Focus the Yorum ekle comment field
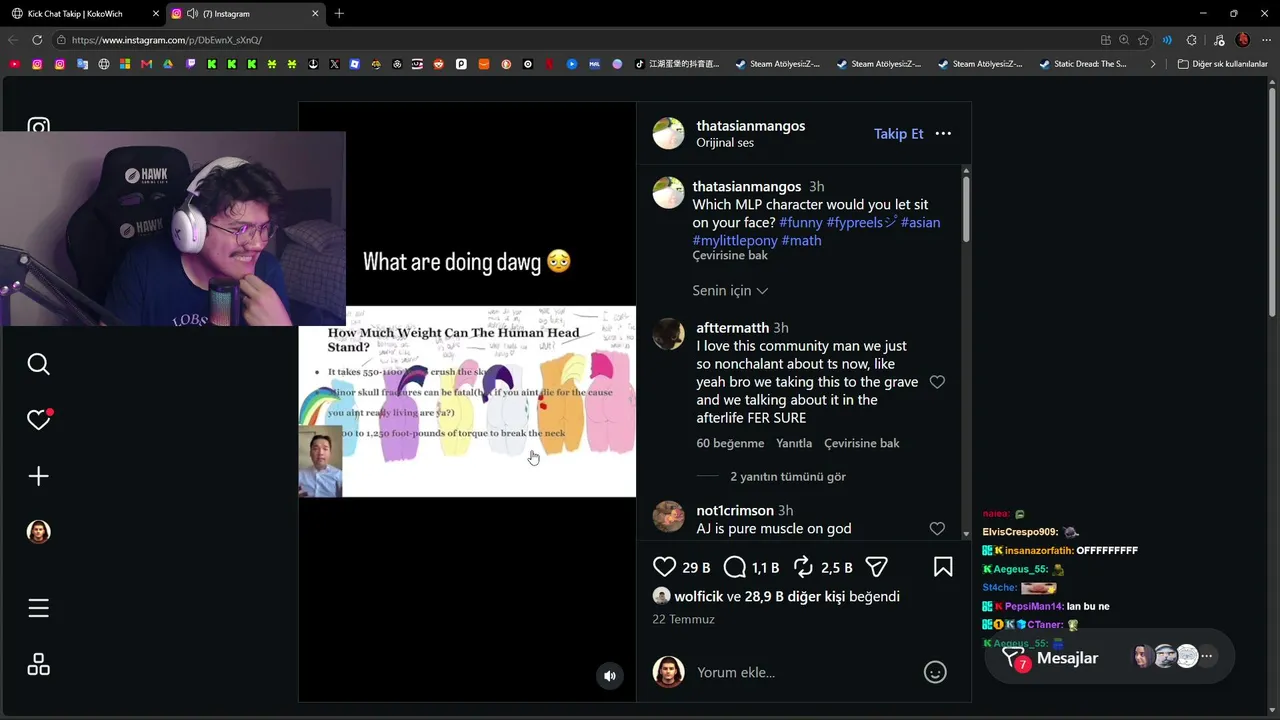 click(800, 672)
